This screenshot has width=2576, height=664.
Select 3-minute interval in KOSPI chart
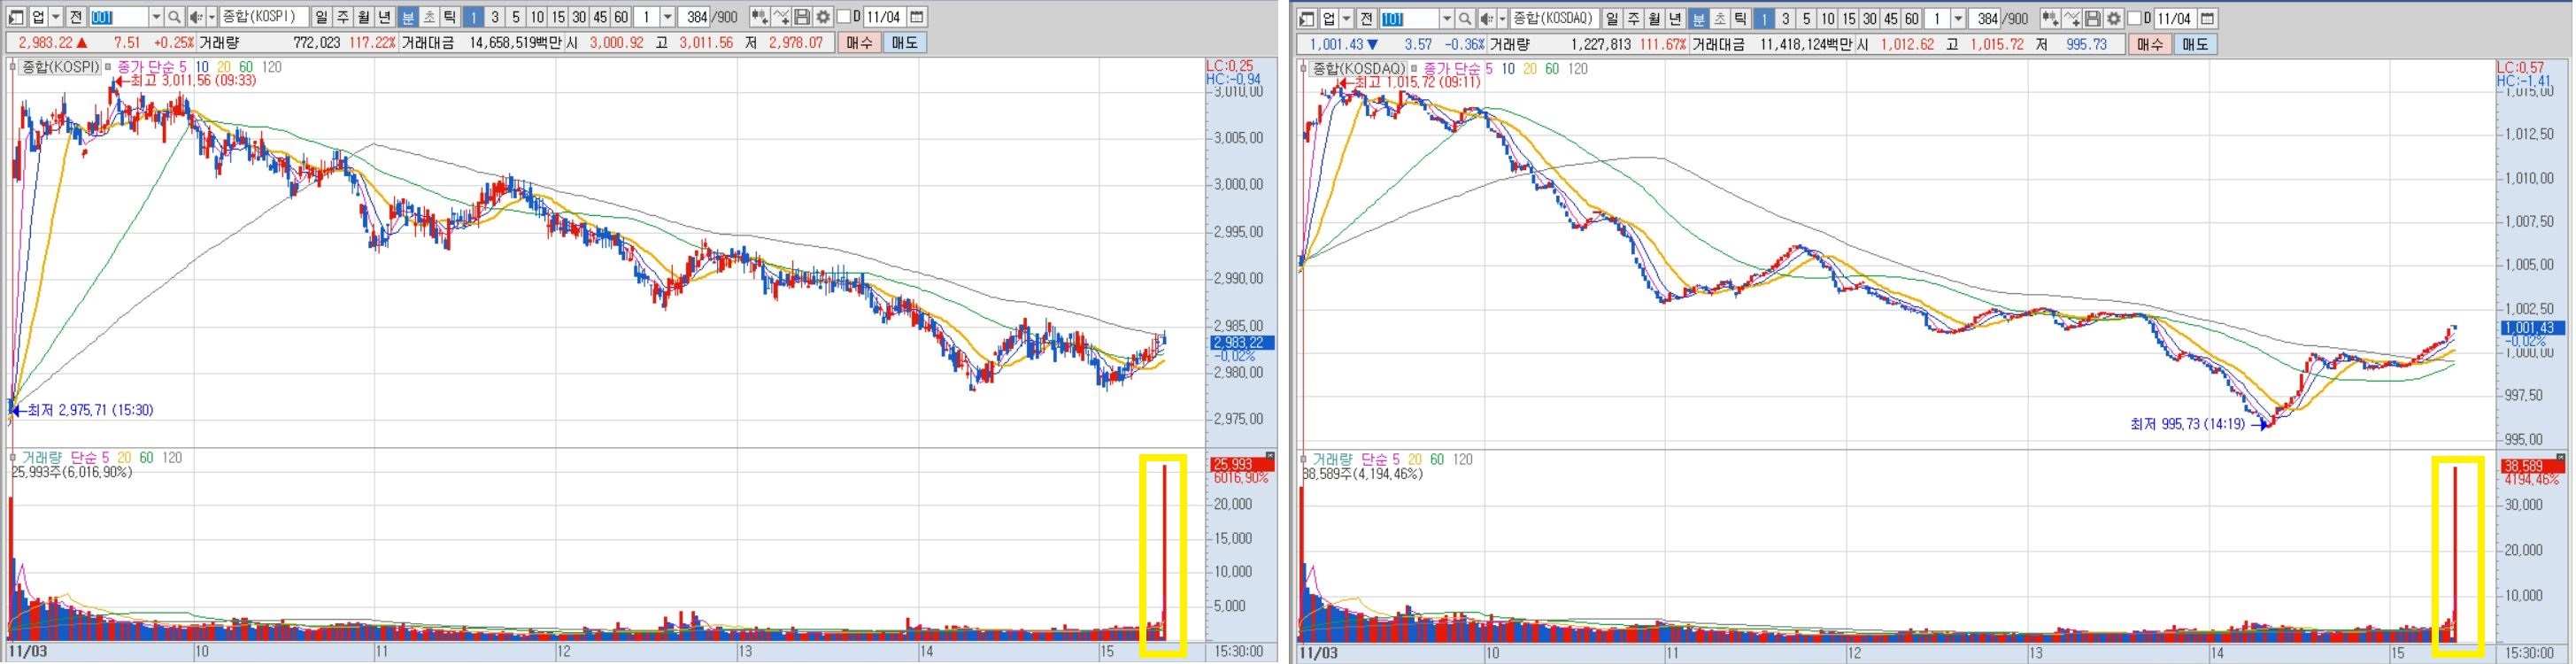(x=495, y=17)
